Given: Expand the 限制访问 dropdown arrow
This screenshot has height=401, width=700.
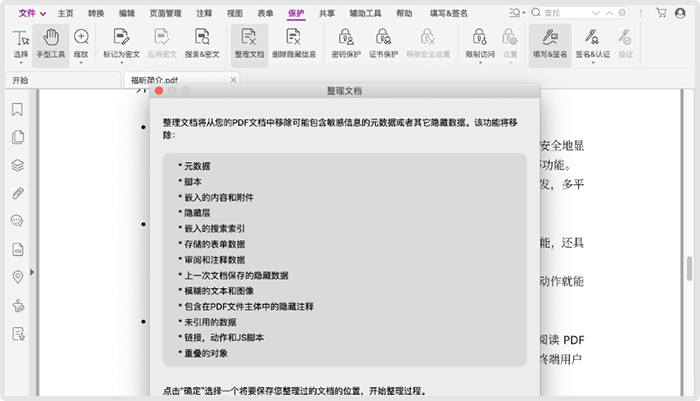Looking at the screenshot, I should [x=480, y=63].
